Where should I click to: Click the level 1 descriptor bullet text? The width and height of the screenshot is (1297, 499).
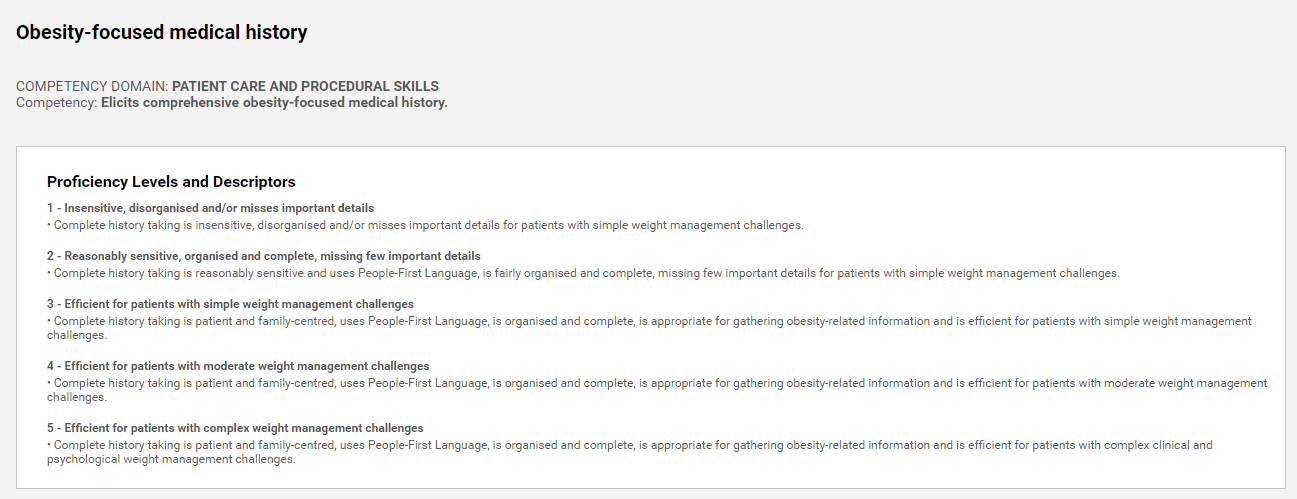[x=425, y=225]
